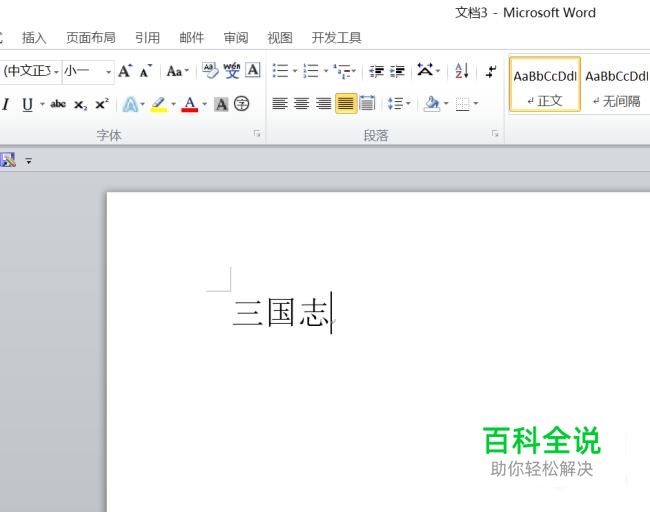The width and height of the screenshot is (650, 512).
Task: Click the Enclose Characters circled icon
Action: (242, 104)
